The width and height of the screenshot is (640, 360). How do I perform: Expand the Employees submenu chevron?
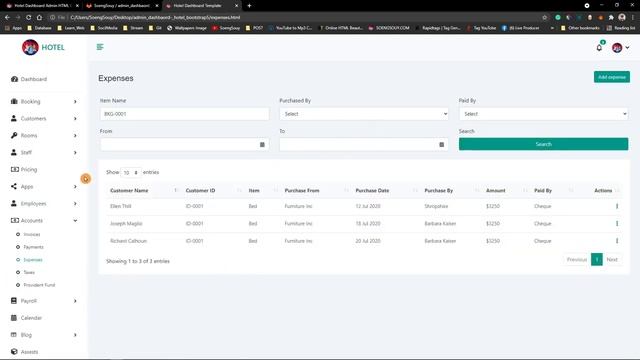tap(75, 204)
